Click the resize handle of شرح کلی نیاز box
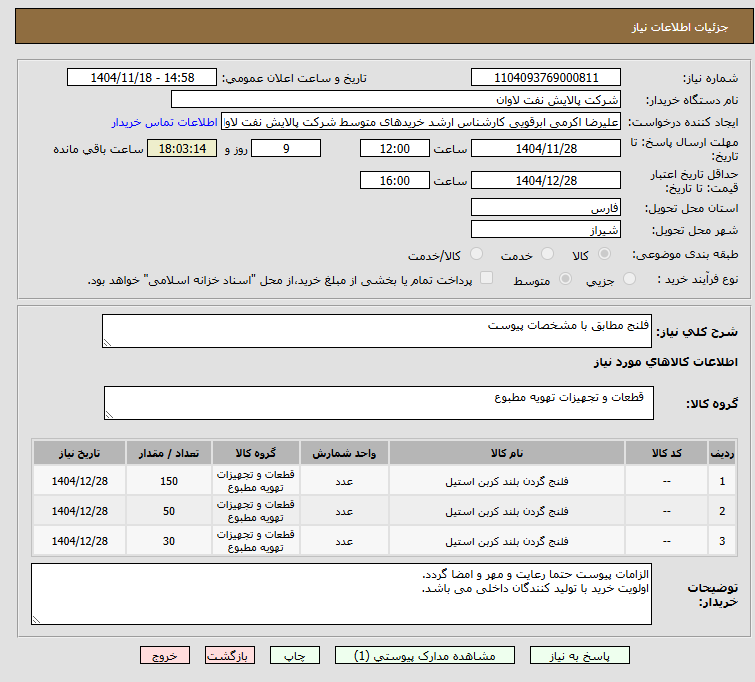The height and width of the screenshot is (682, 755). 107,343
